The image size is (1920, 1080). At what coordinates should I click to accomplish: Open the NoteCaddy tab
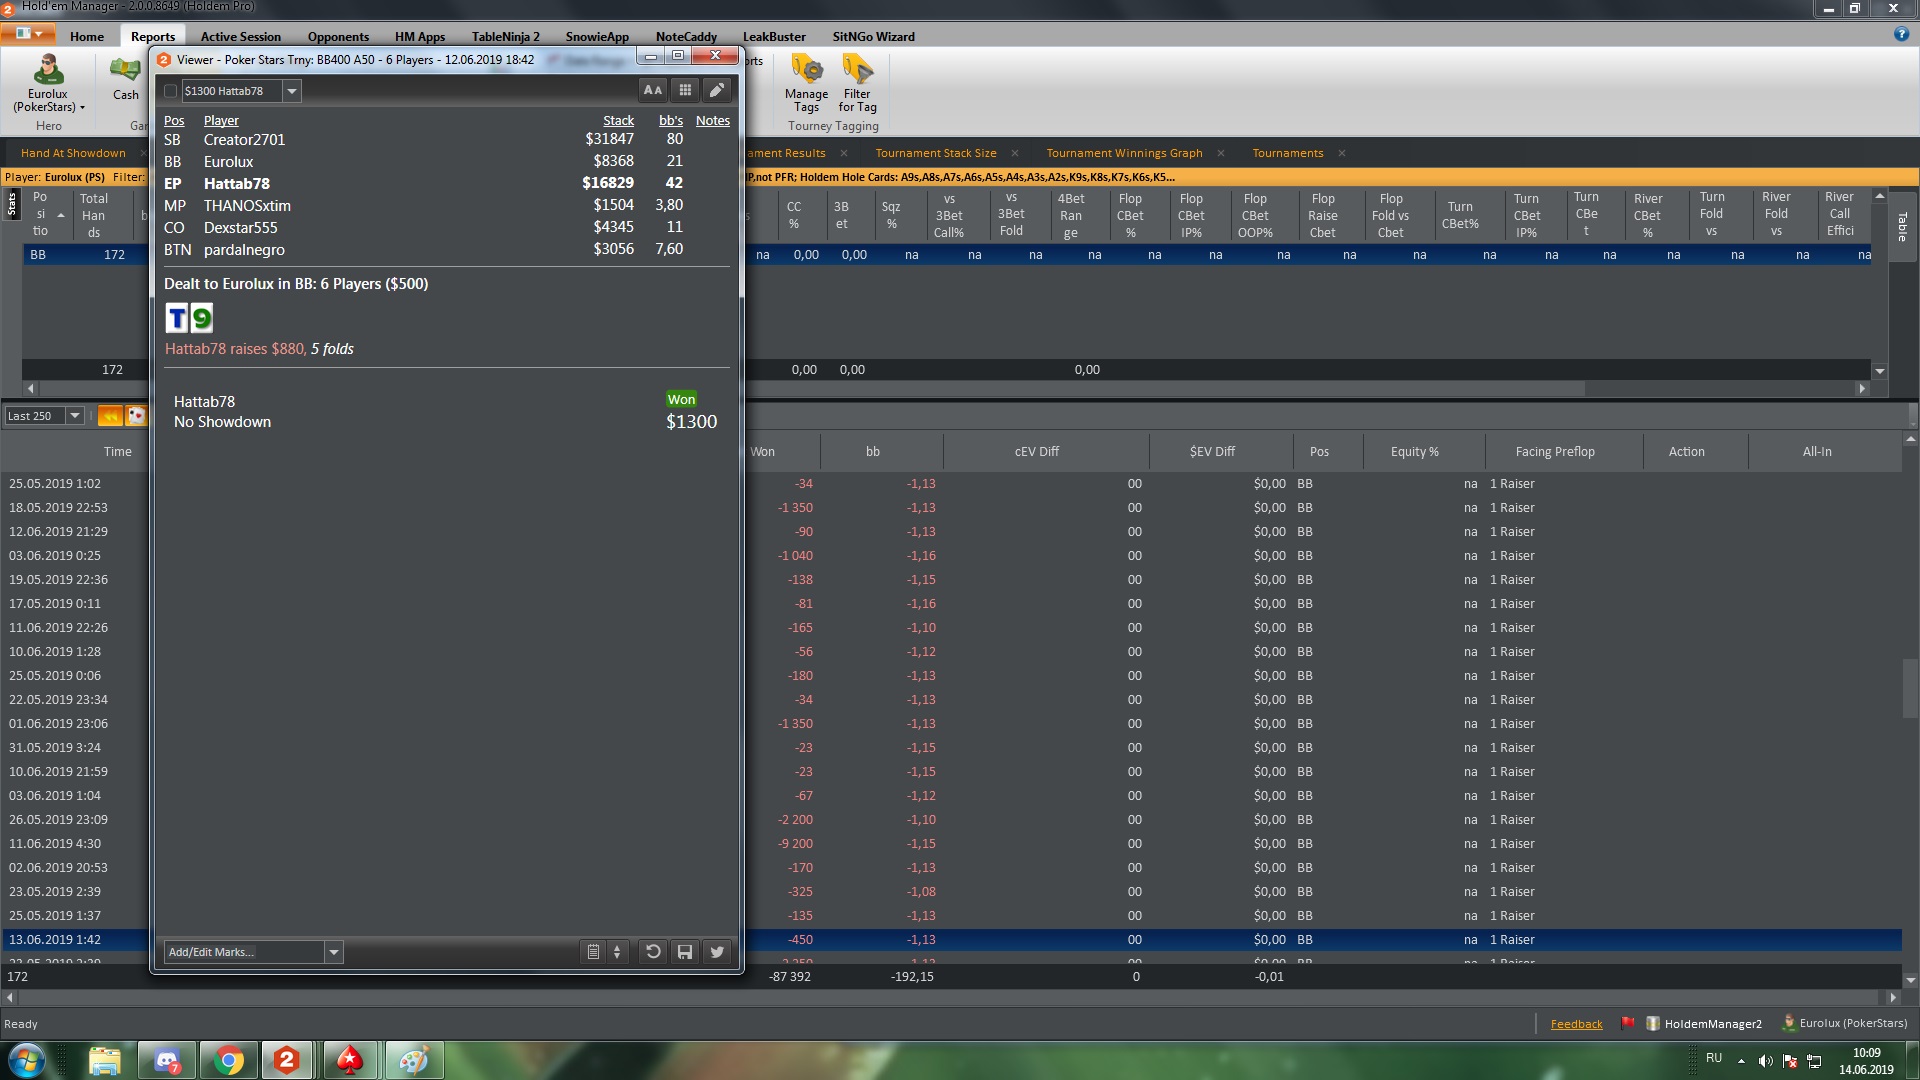(686, 36)
